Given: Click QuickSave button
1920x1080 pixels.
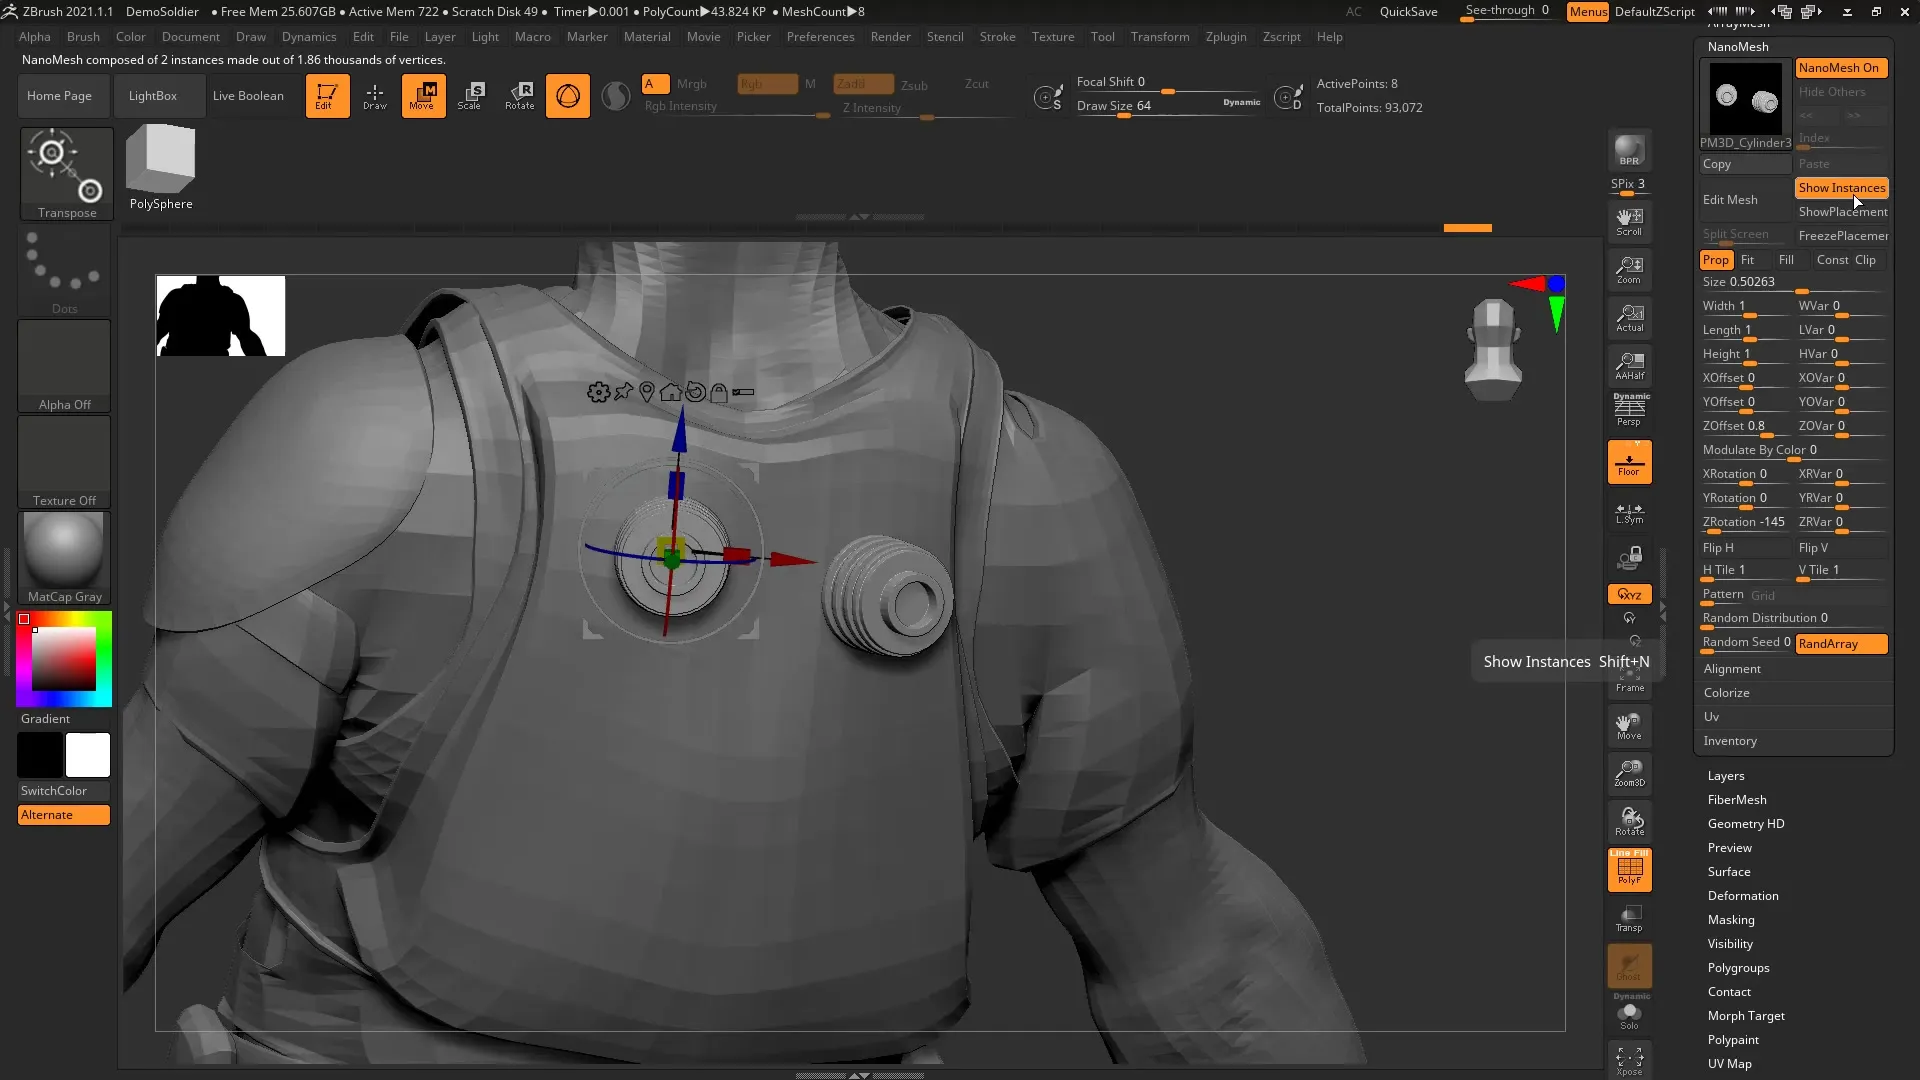Looking at the screenshot, I should pyautogui.click(x=1408, y=12).
